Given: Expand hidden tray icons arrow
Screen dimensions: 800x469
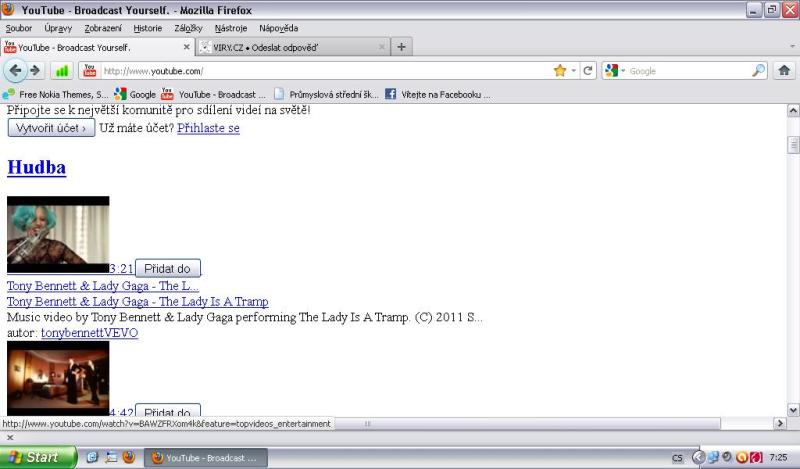Looking at the screenshot, I should point(698,457).
